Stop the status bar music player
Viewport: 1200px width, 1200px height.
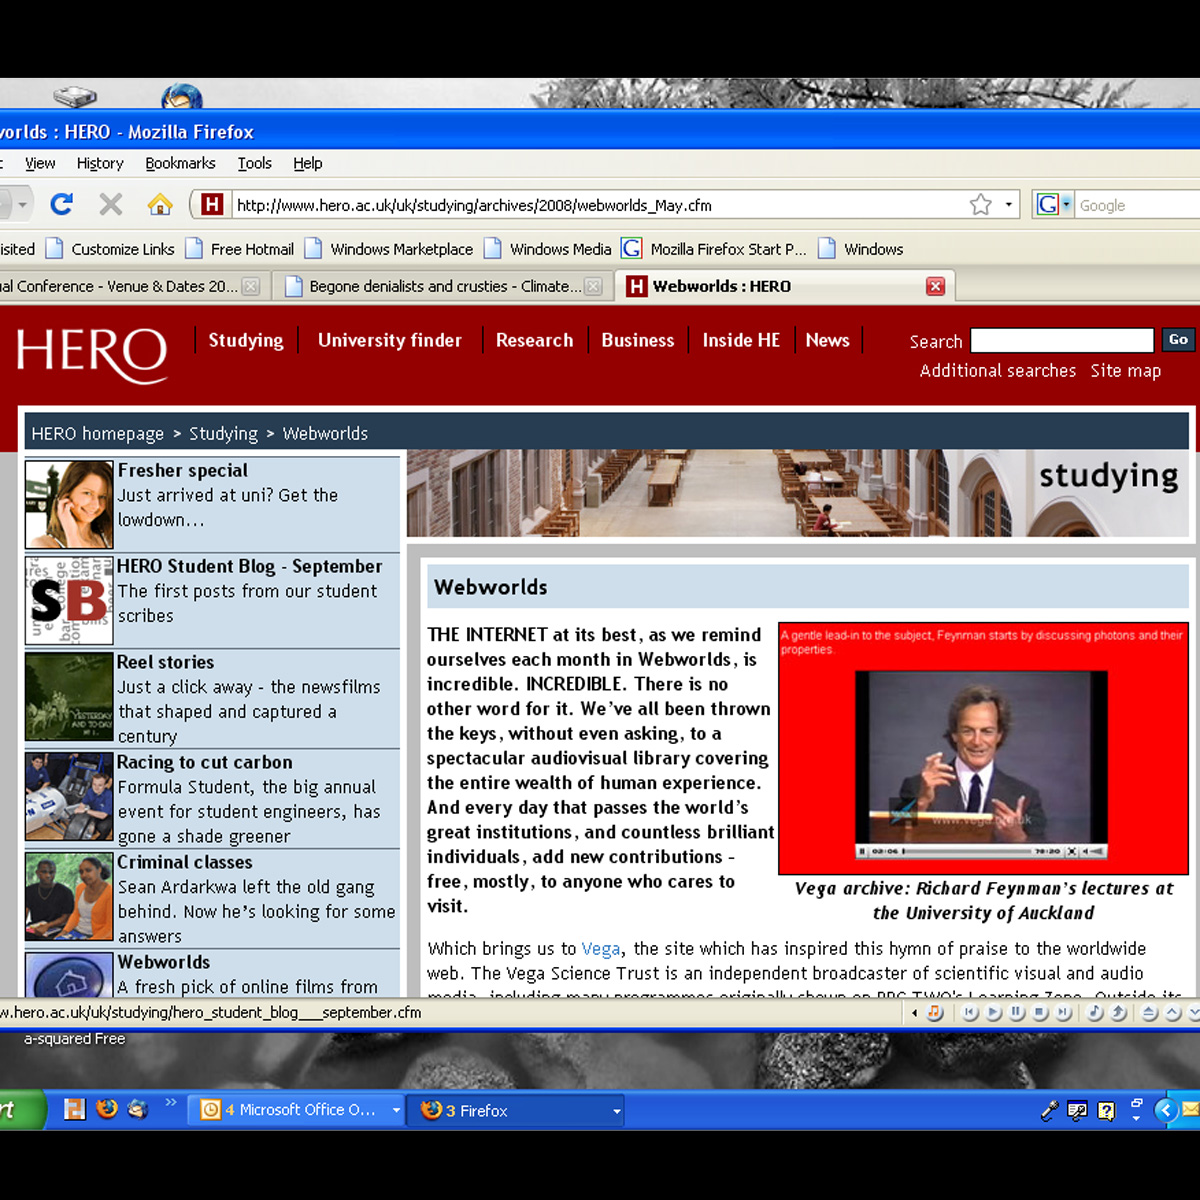pos(1040,1013)
